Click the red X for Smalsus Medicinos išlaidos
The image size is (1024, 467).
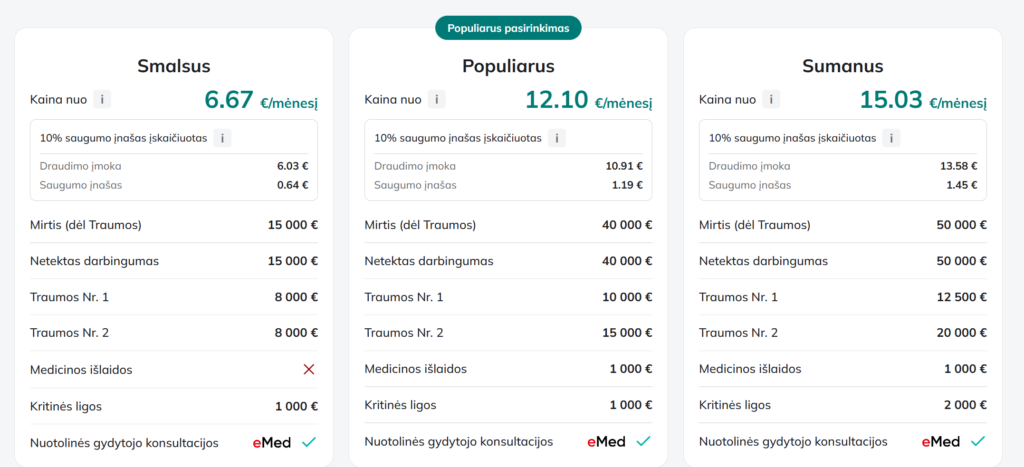pos(309,369)
